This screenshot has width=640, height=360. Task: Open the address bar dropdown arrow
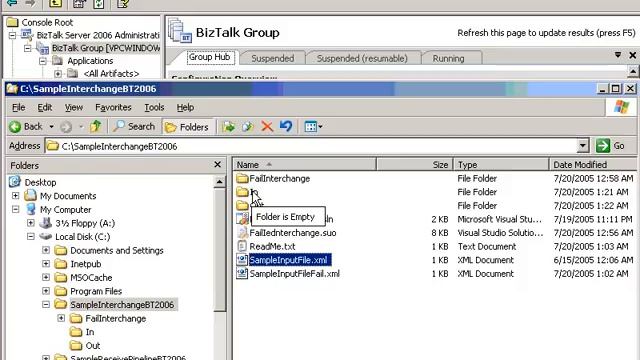point(583,146)
